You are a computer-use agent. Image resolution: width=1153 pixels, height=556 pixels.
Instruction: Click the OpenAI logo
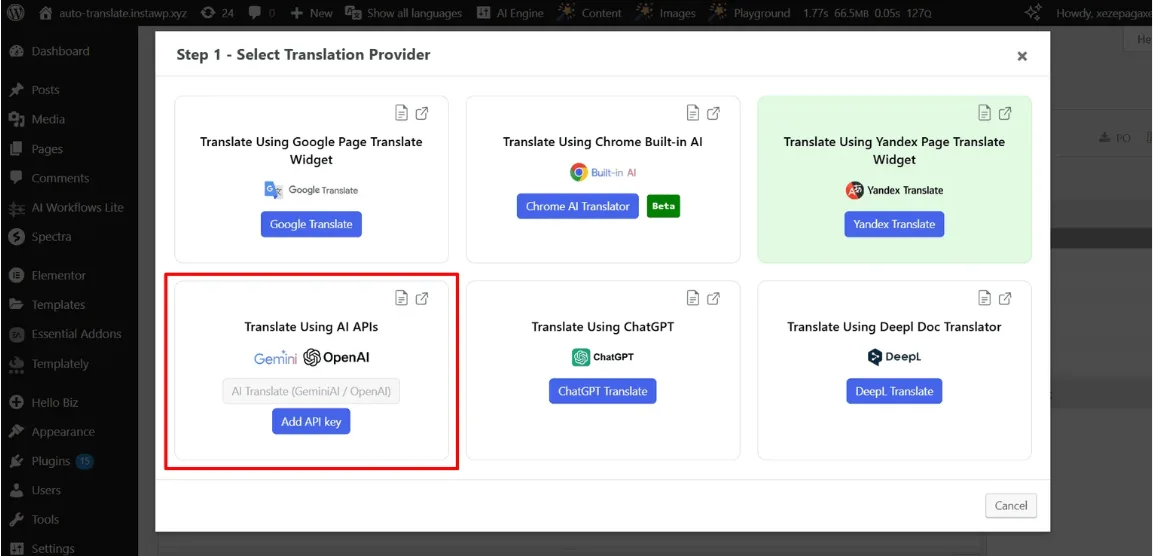click(x=336, y=357)
